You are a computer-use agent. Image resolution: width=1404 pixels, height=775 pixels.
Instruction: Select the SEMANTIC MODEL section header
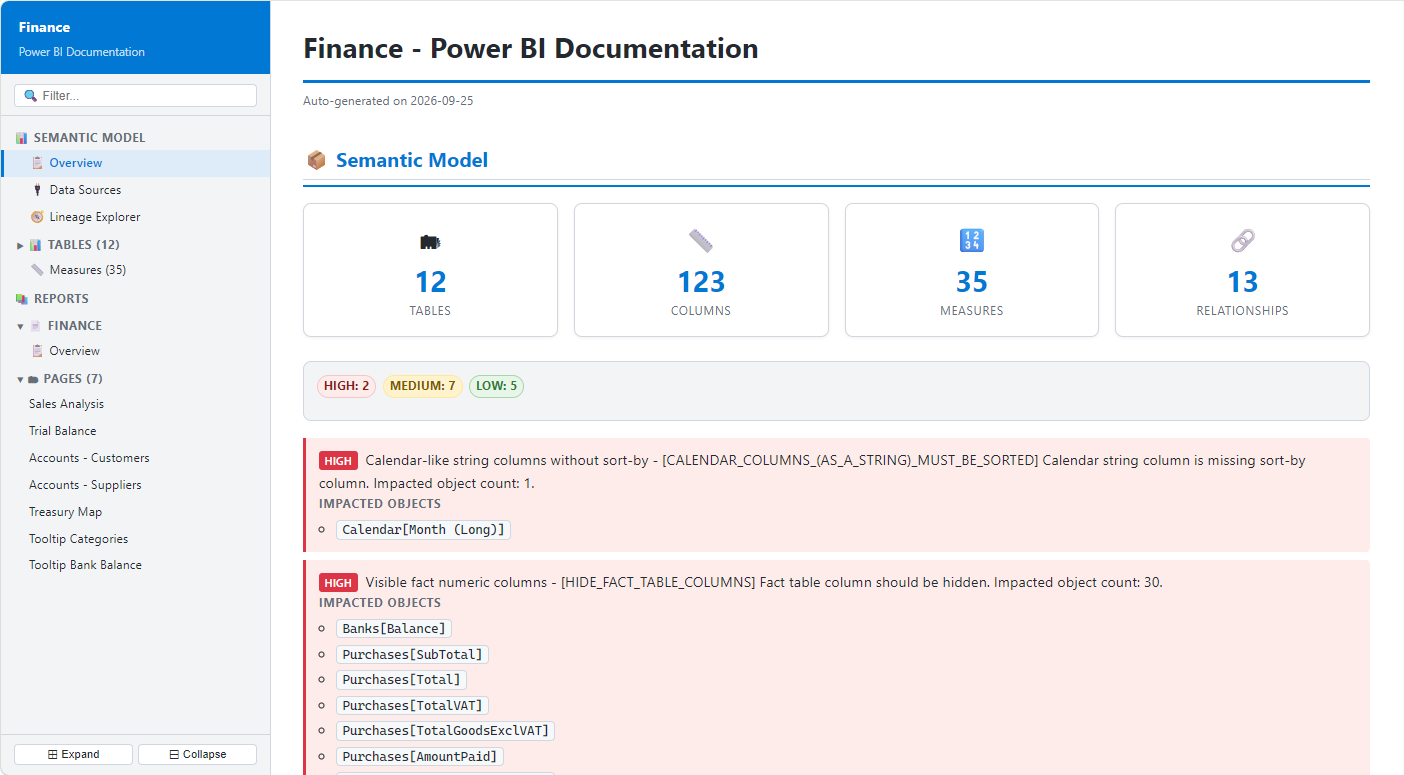[x=89, y=138]
